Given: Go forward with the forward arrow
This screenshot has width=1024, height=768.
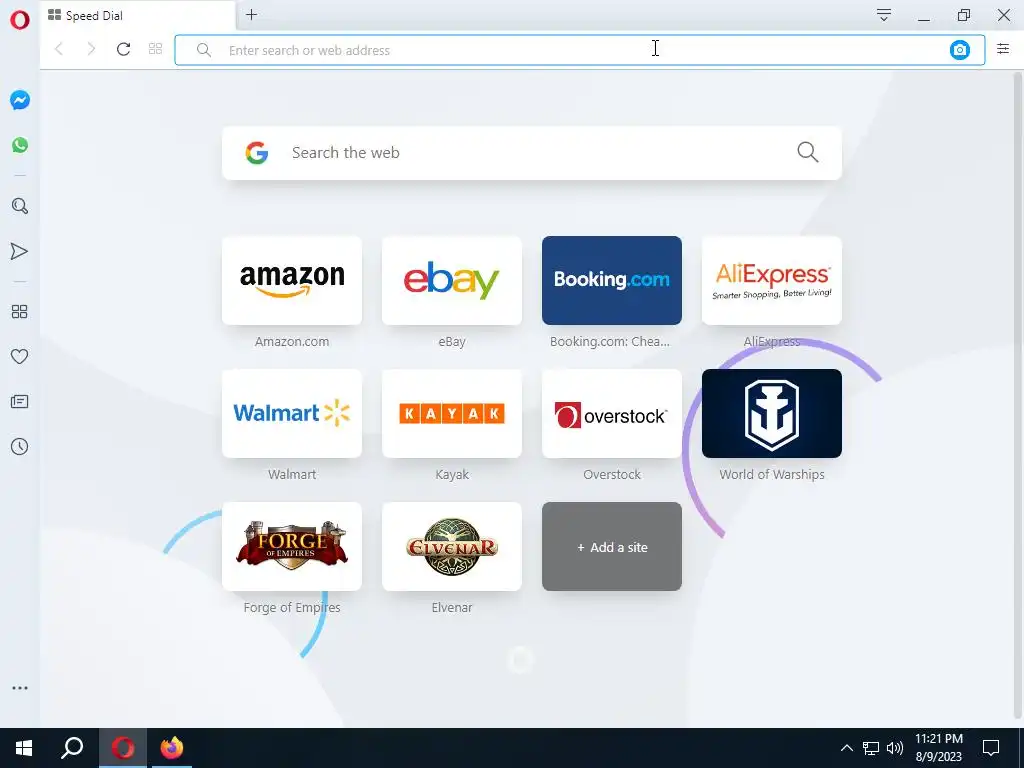Looking at the screenshot, I should [91, 49].
